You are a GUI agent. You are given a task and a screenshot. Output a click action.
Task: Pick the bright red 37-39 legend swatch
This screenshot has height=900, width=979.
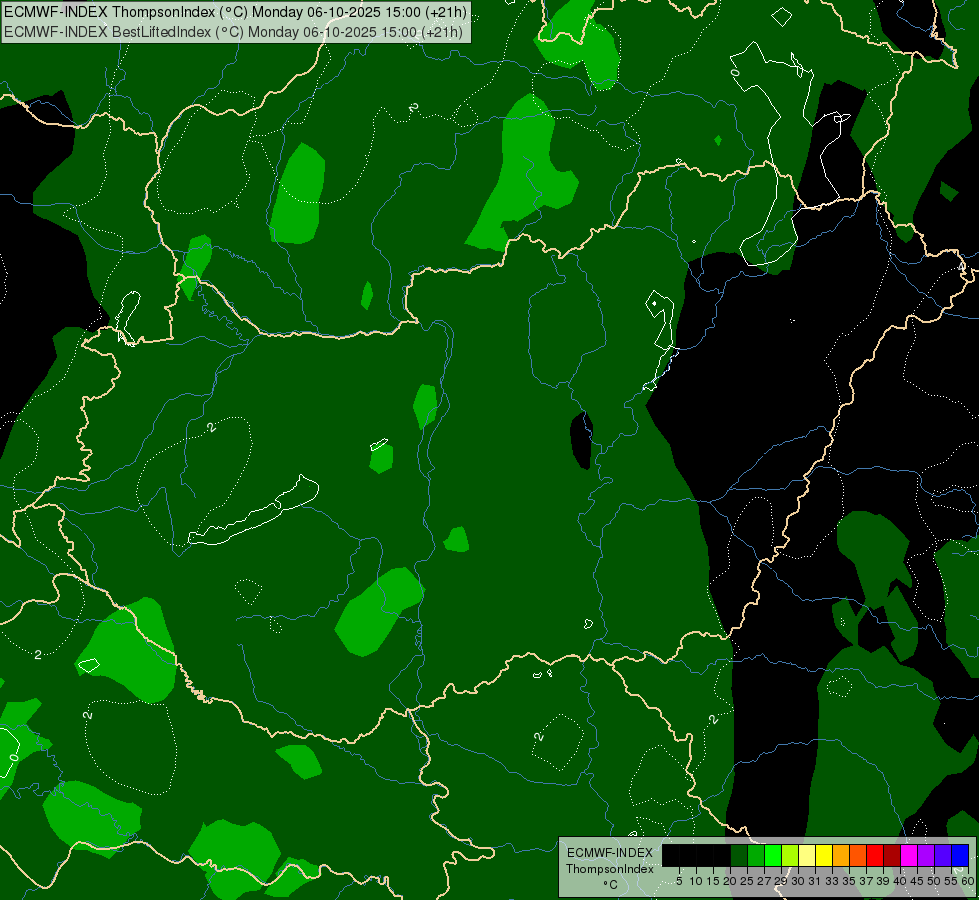(x=875, y=855)
